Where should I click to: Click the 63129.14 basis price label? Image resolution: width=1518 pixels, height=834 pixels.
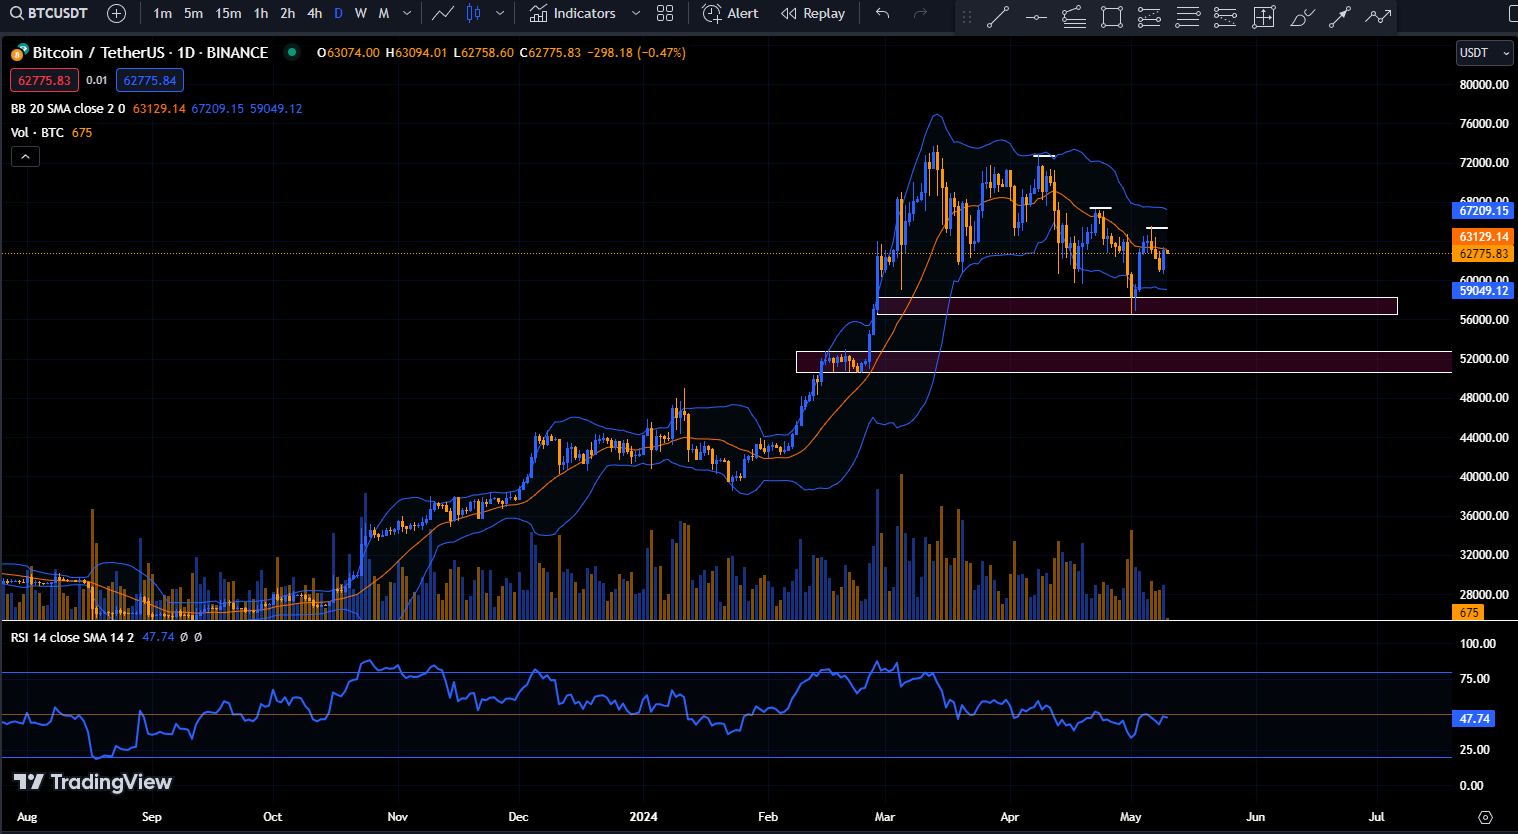(1483, 237)
